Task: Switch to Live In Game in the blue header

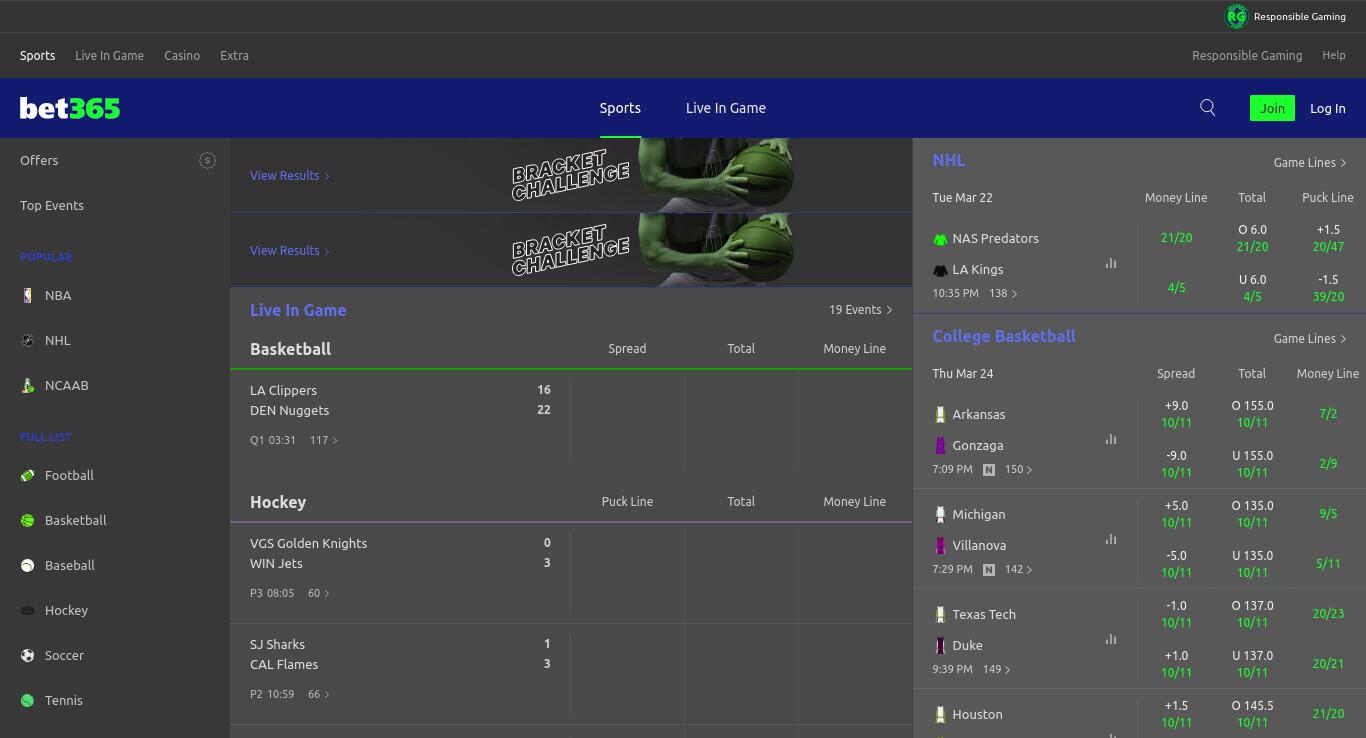Action: (726, 108)
